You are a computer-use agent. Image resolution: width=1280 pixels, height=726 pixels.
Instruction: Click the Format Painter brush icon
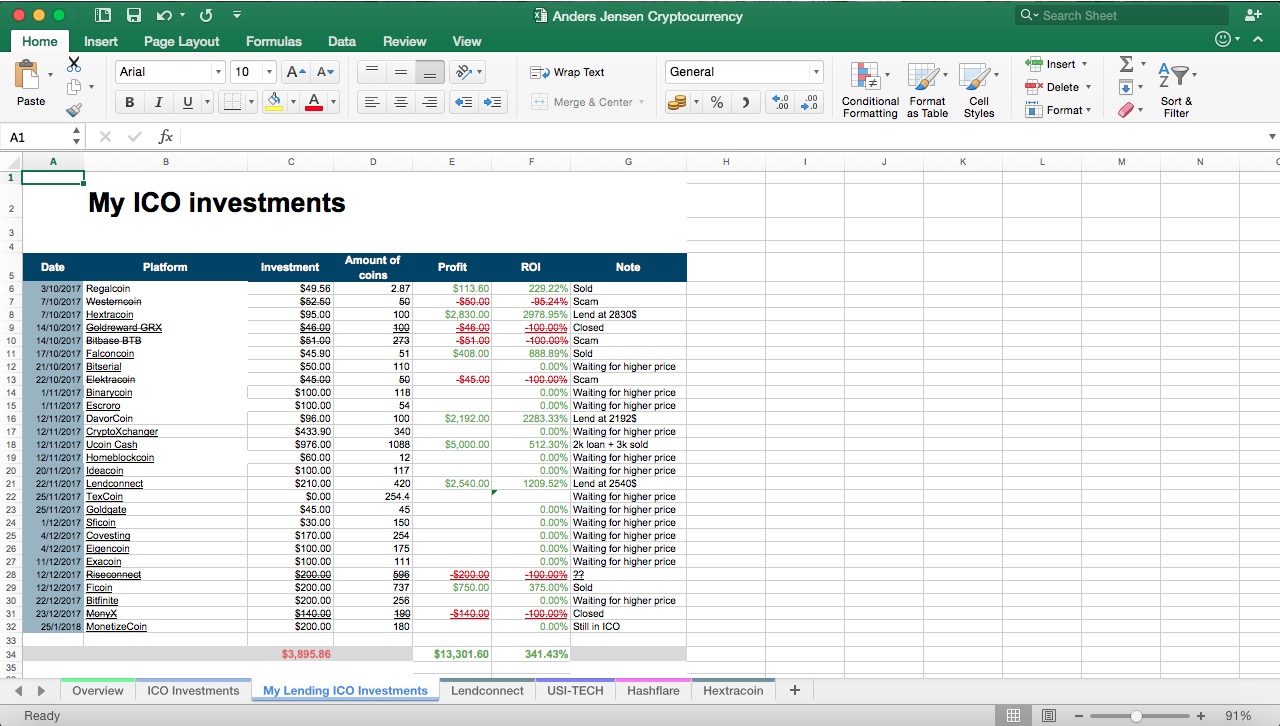74,110
